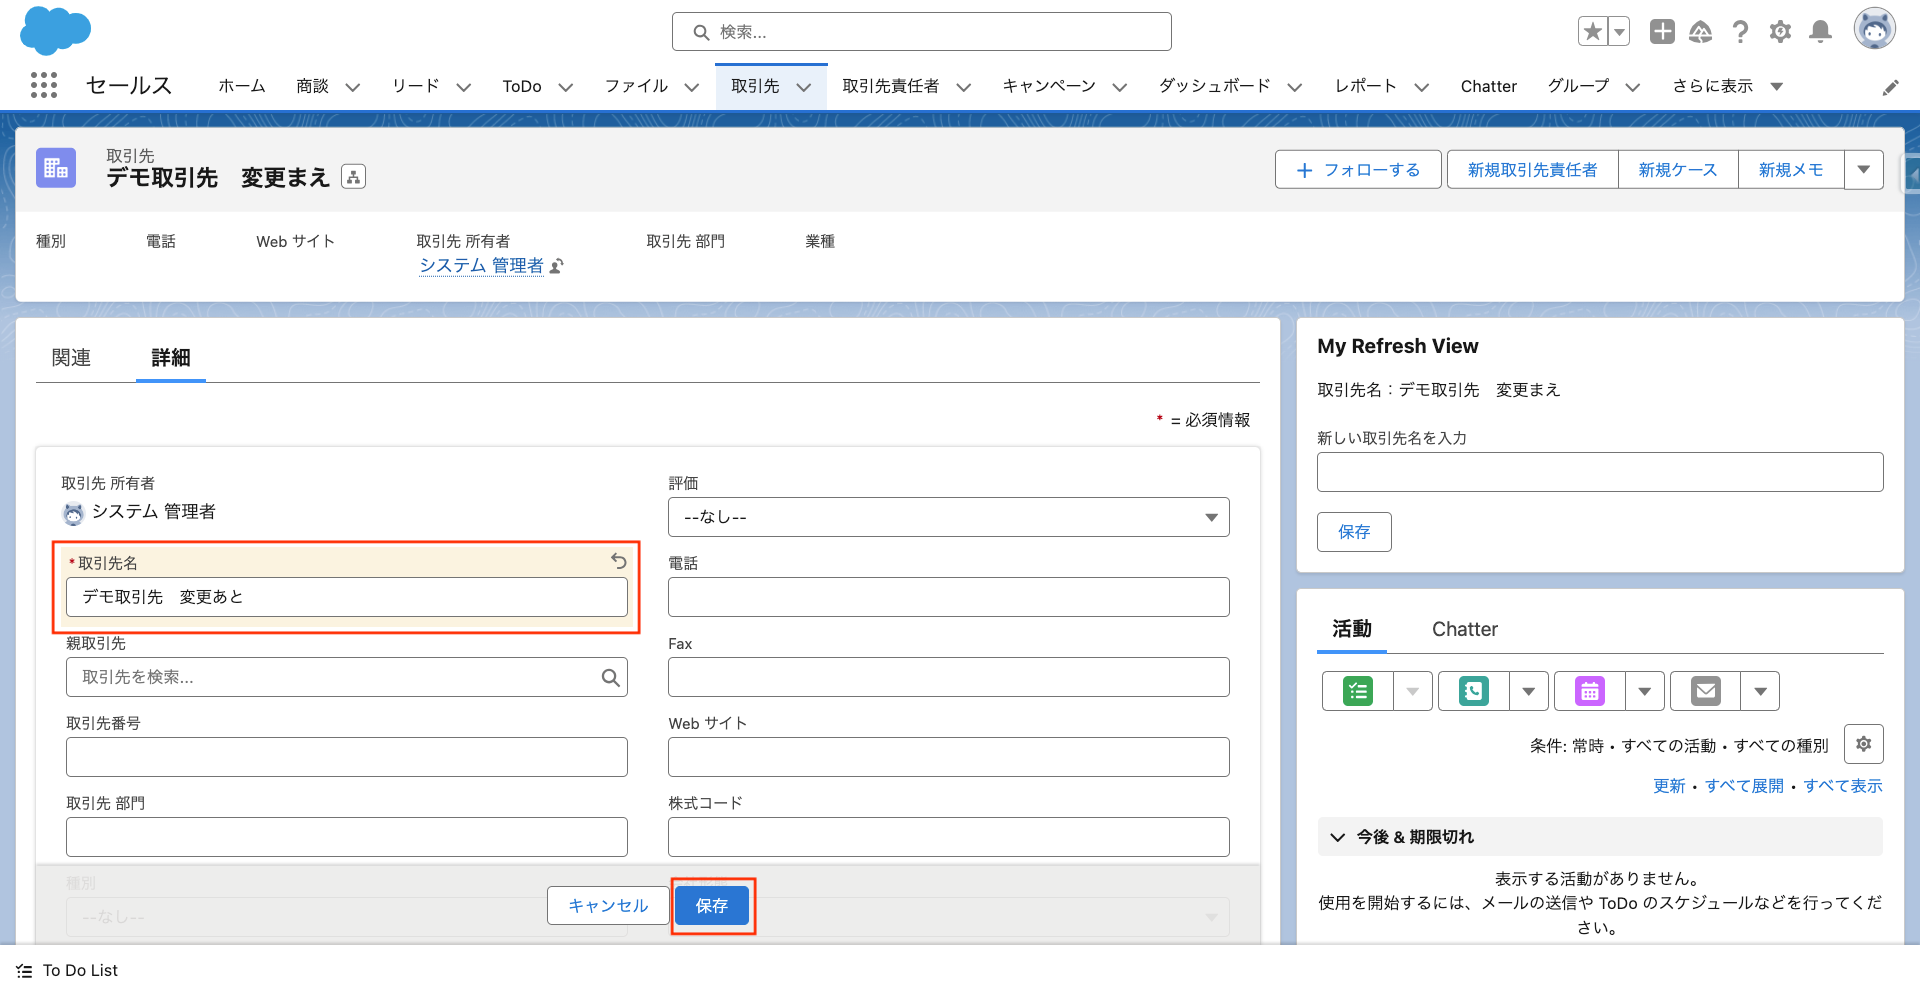This screenshot has height=995, width=1920.
Task: Switch to the 関連 tab
Action: pos(71,357)
